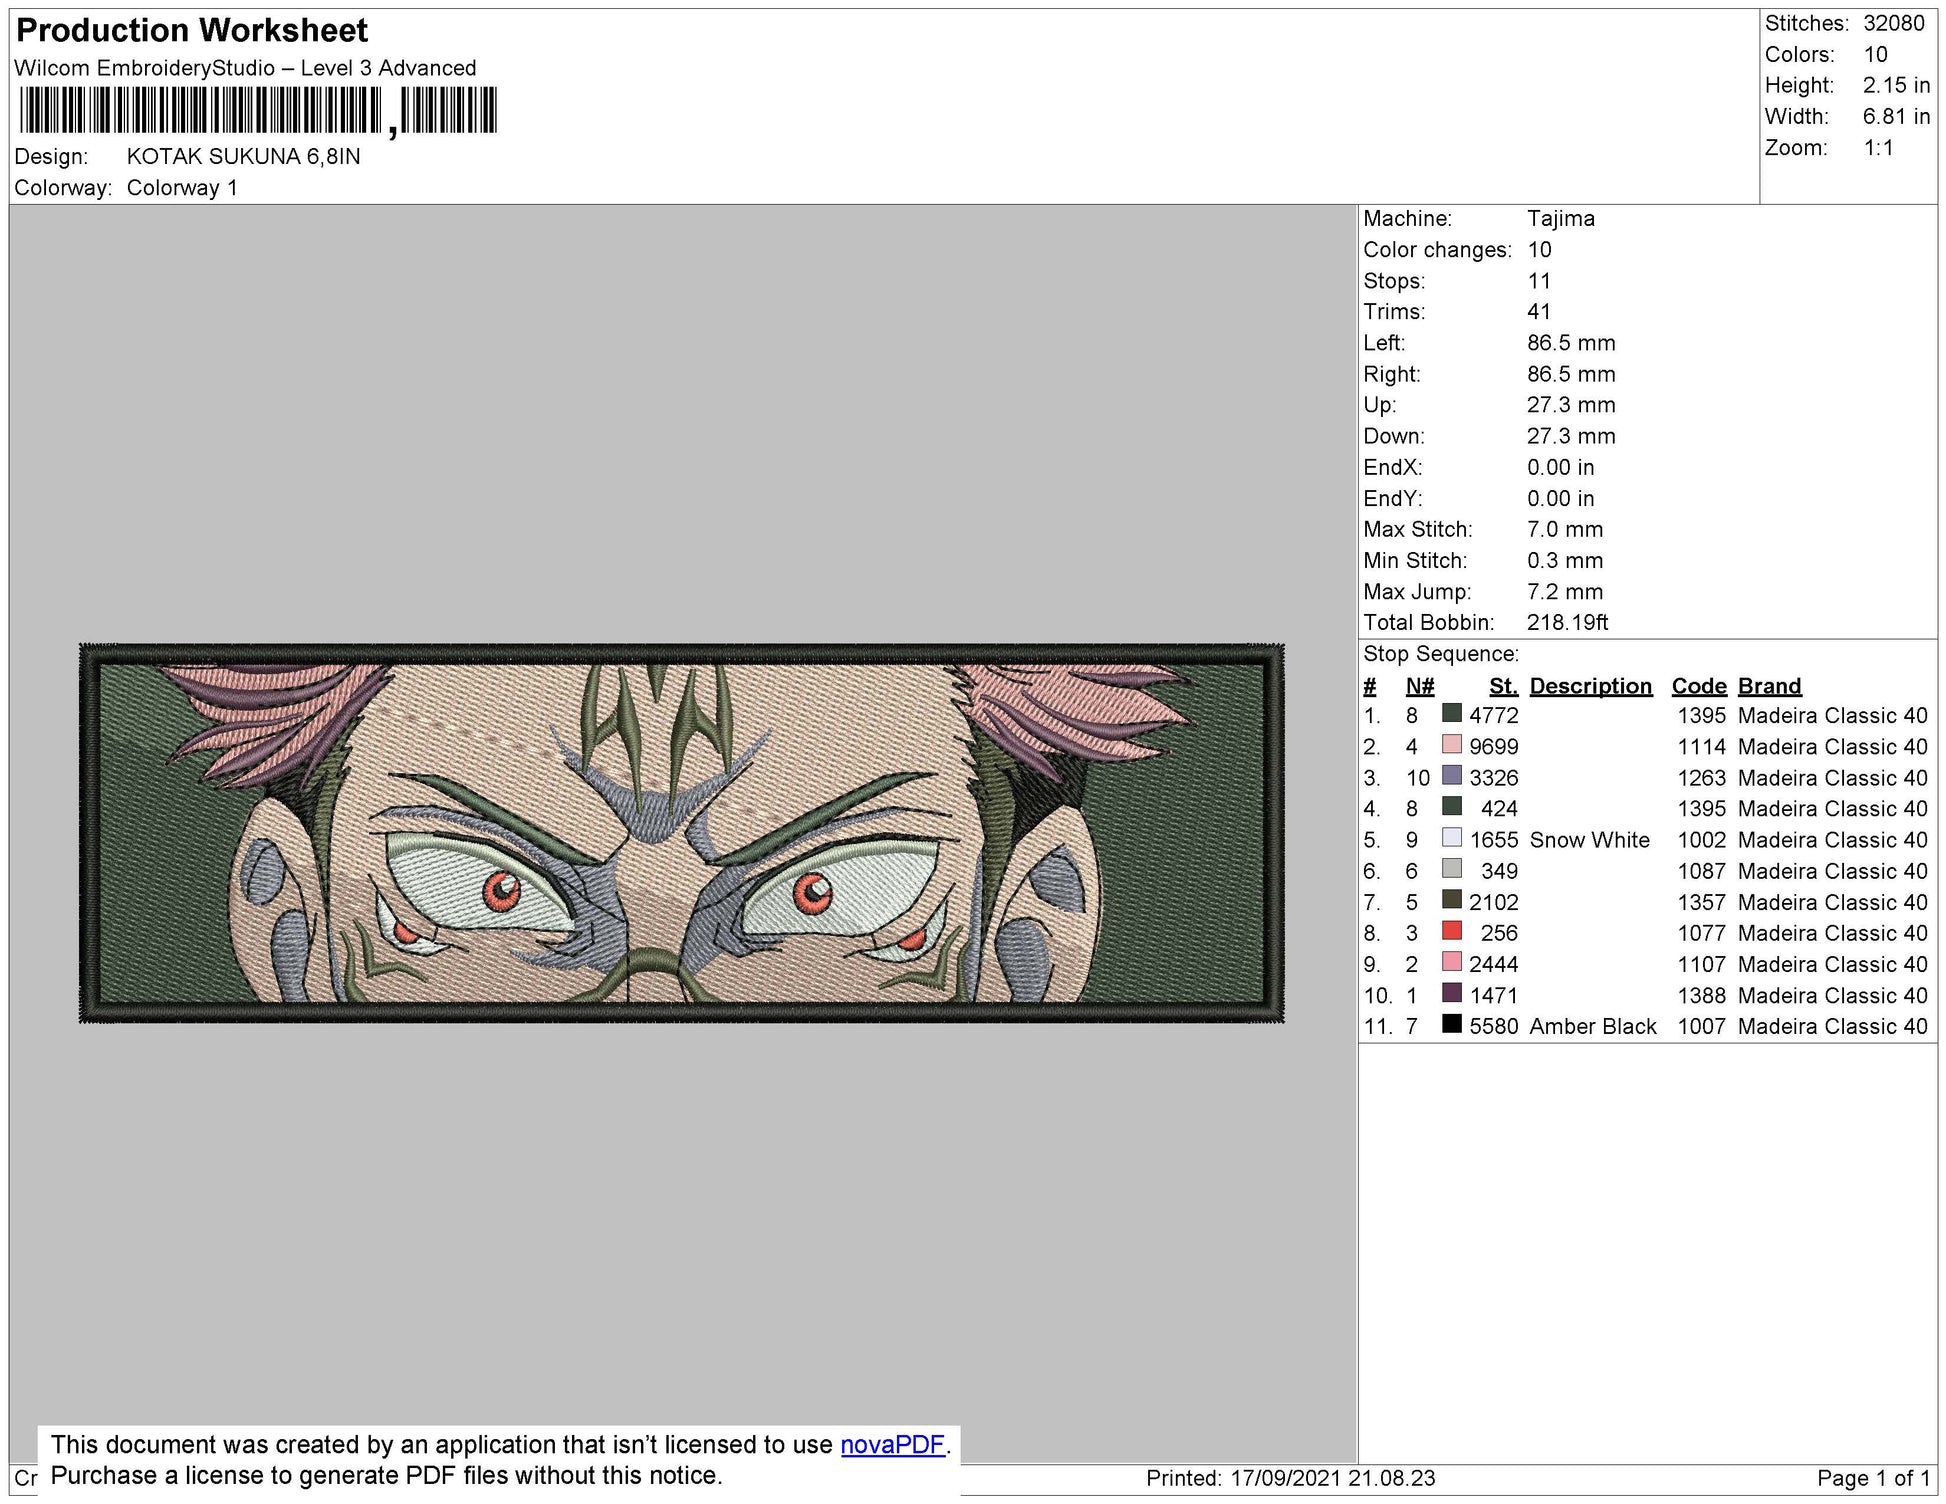Click the color swatch for stop 1
Image resolution: width=1946 pixels, height=1504 pixels.
coord(1452,714)
